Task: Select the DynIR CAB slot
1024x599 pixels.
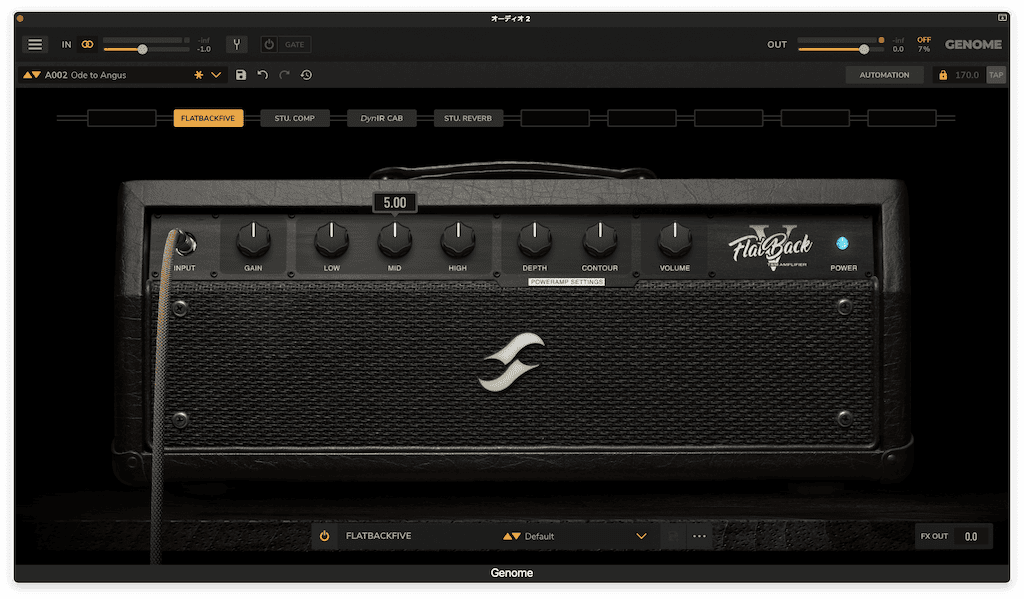Action: [381, 118]
